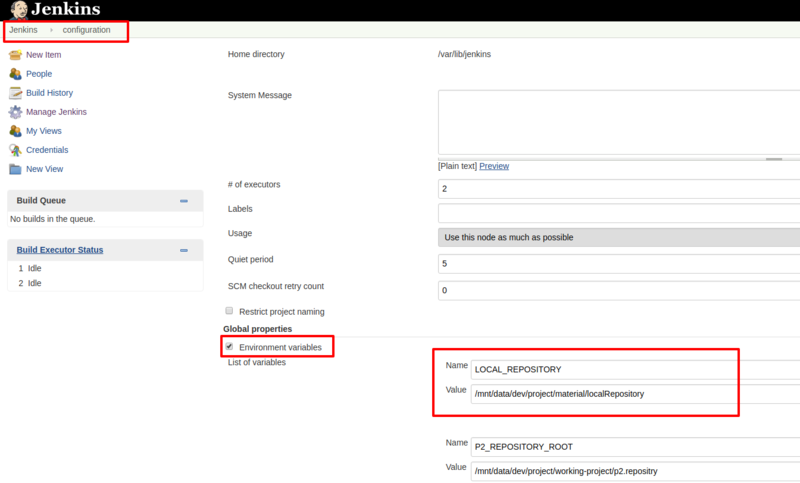Click the New Item icon
Screen dimensions: 800x483
[x=15, y=55]
